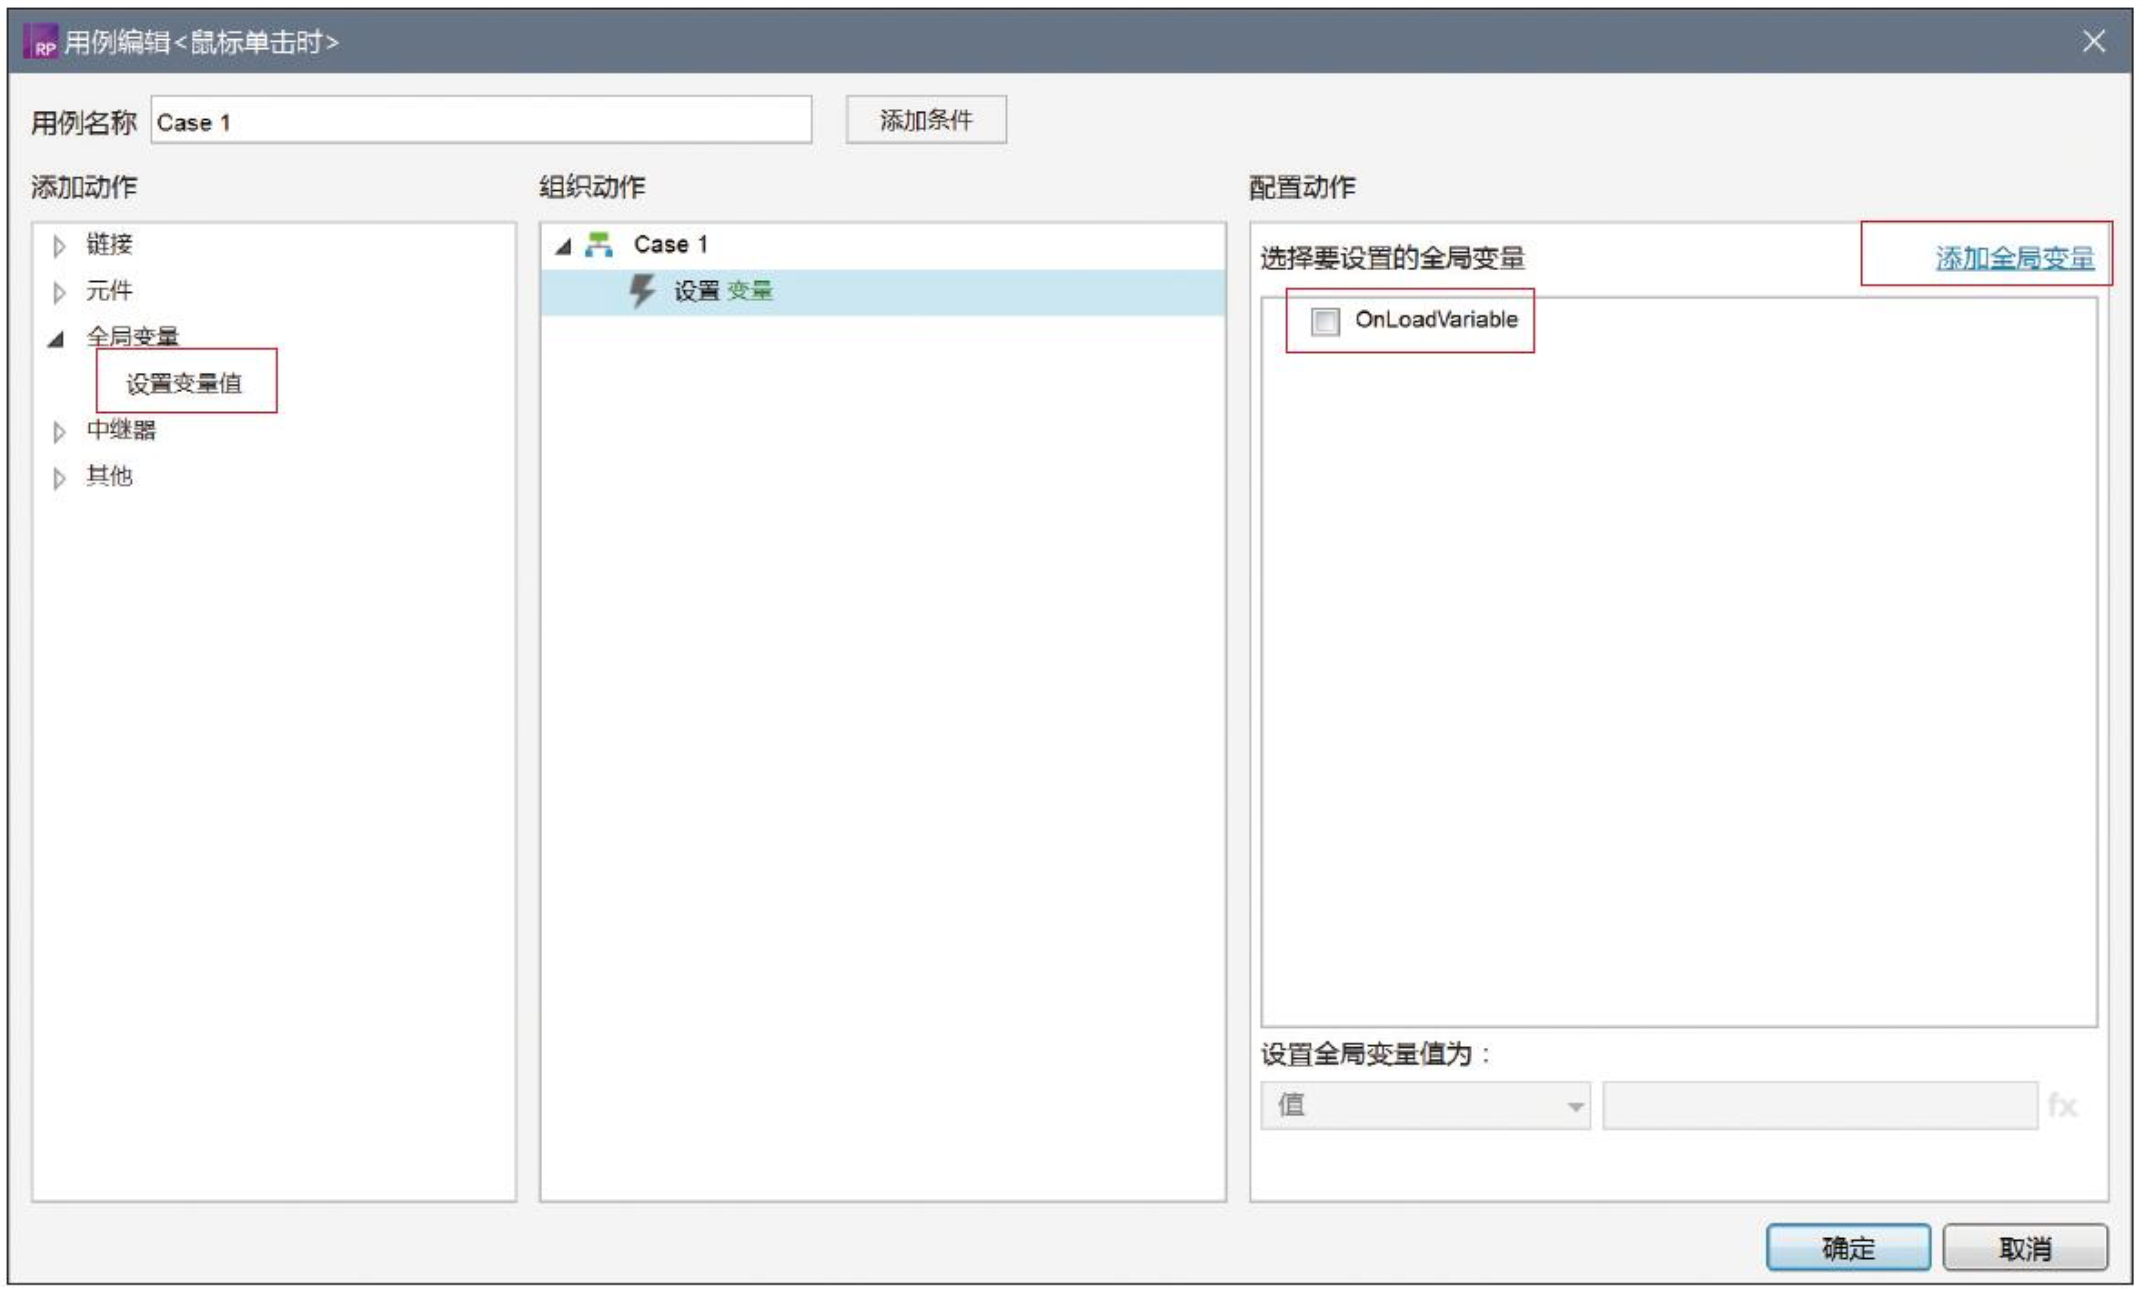
Task: Select the 全局变量 category label
Action: pyautogui.click(x=132, y=337)
